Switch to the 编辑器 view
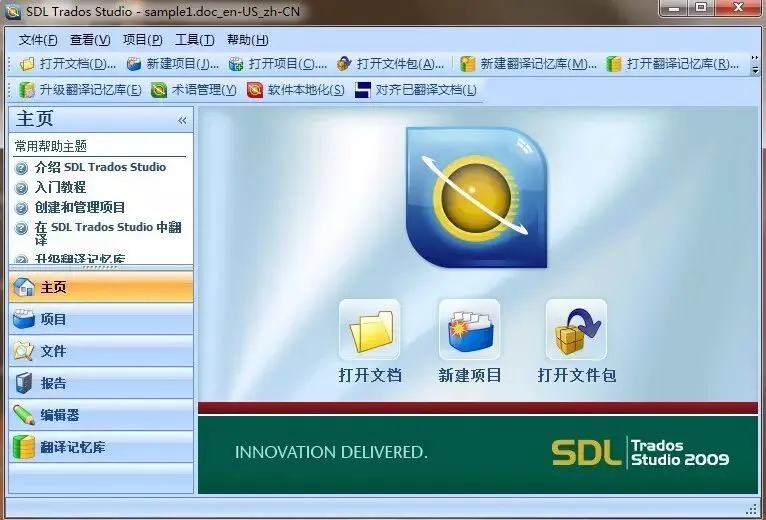The image size is (766, 520). (x=101, y=415)
